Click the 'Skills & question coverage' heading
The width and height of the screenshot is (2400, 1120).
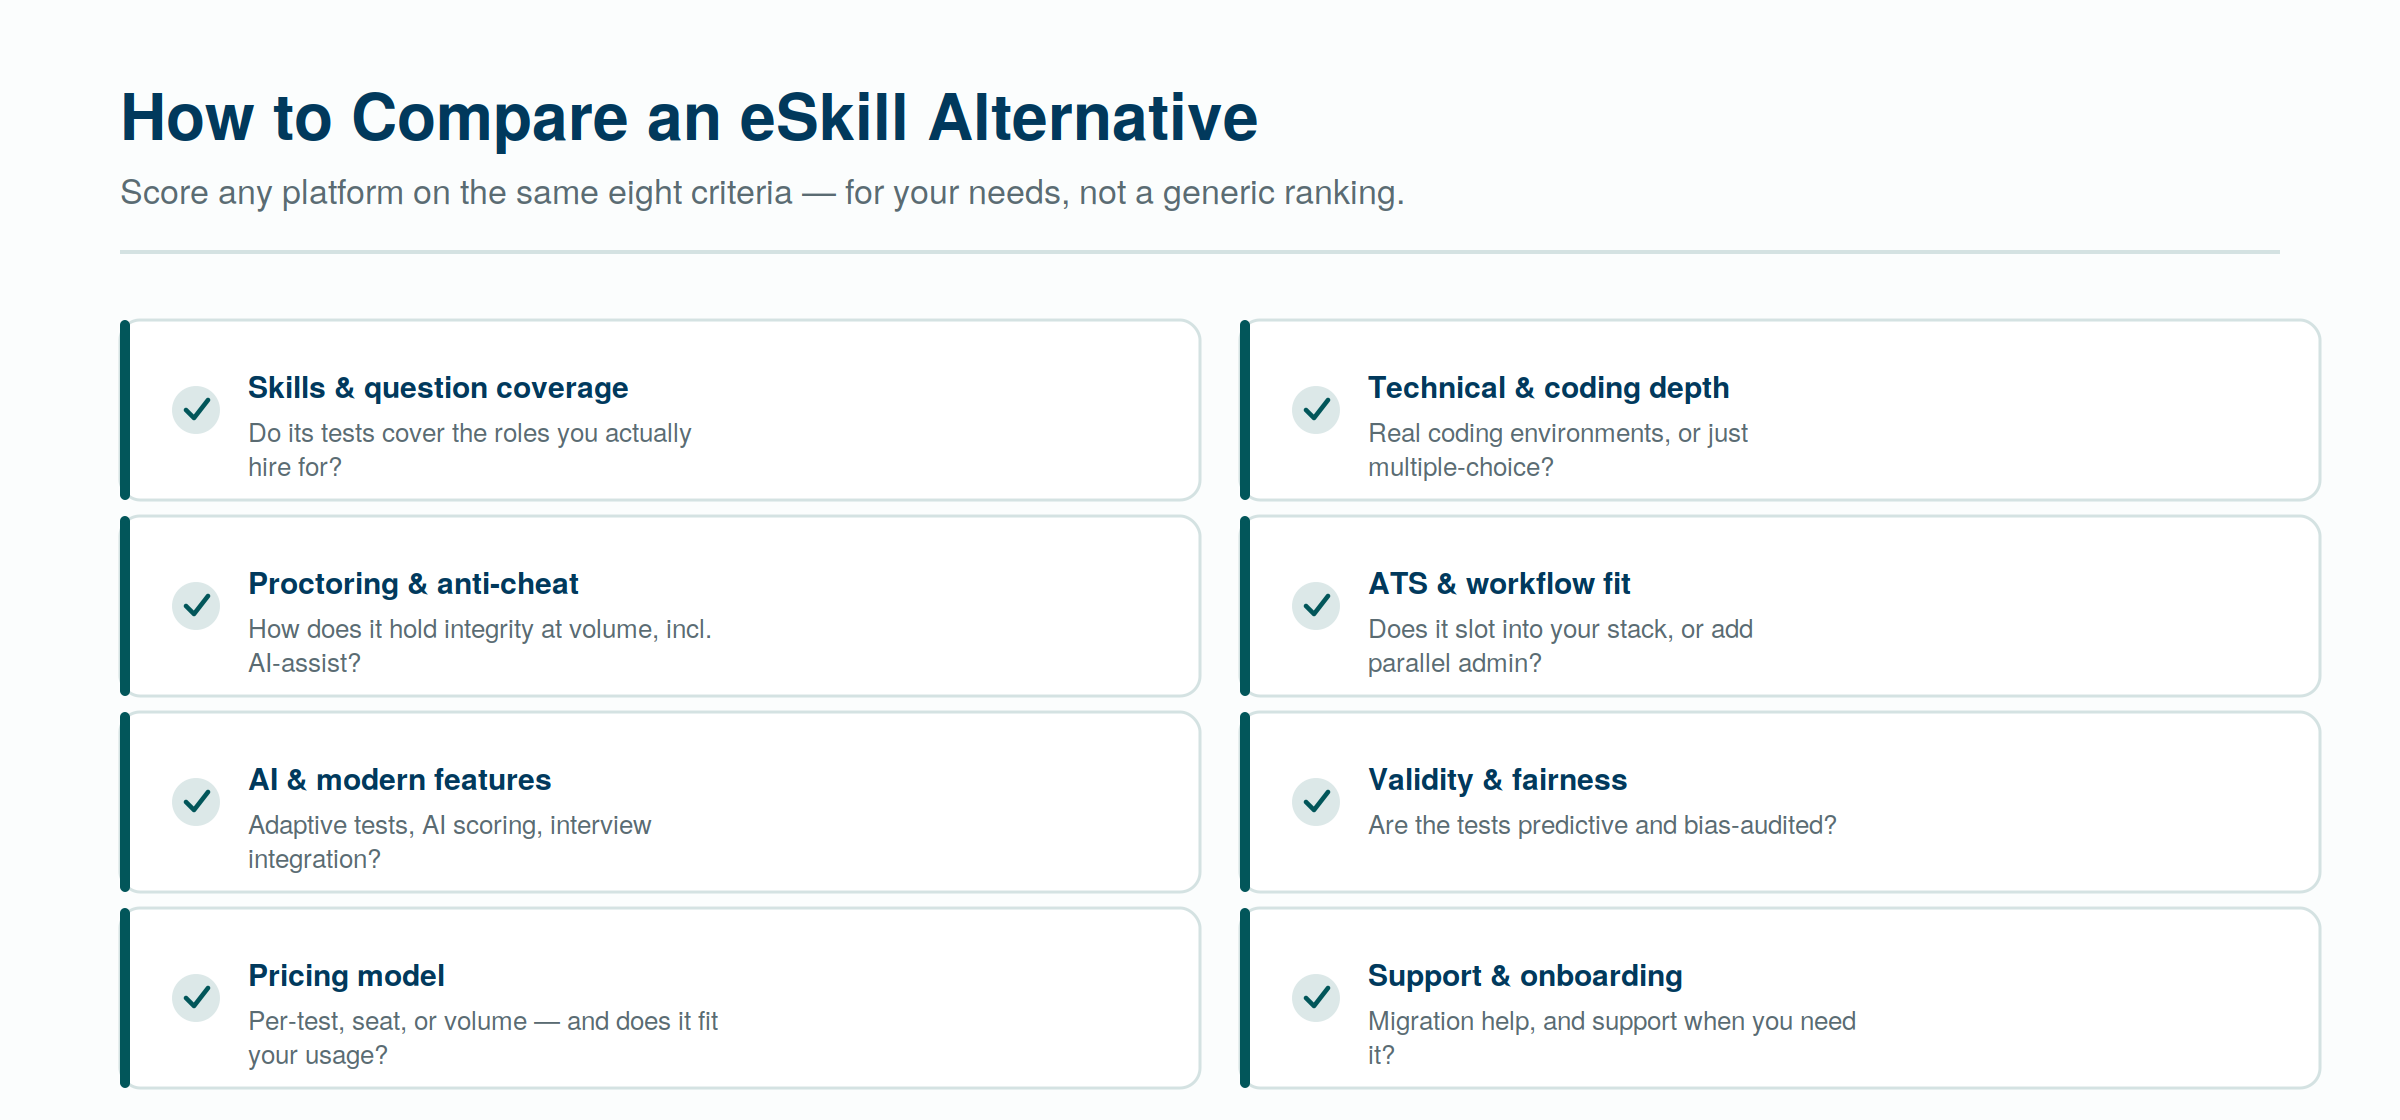(438, 388)
